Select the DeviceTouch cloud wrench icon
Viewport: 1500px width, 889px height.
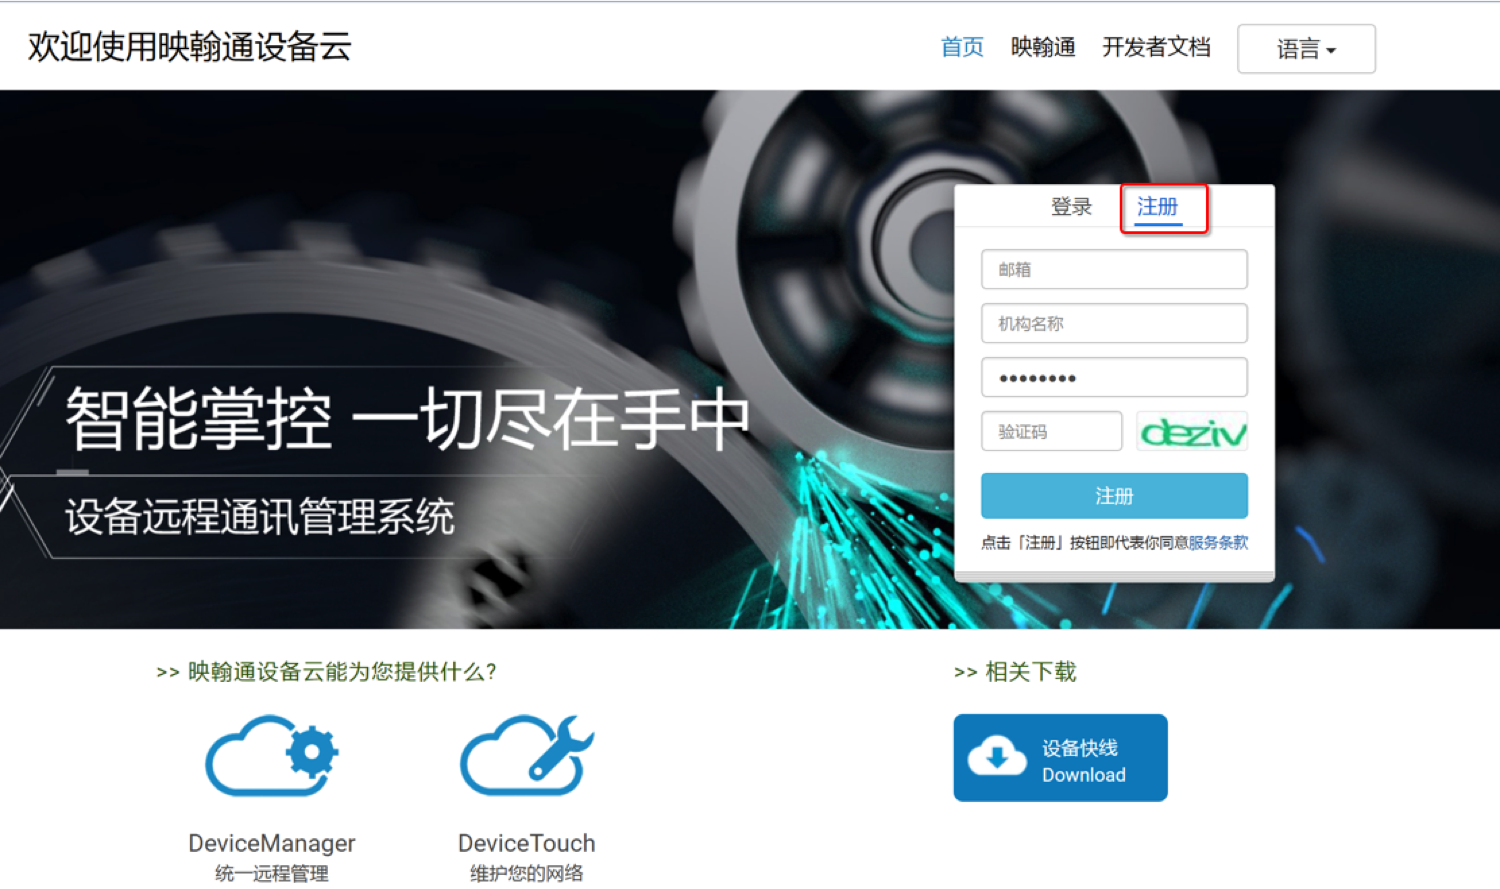(x=527, y=757)
